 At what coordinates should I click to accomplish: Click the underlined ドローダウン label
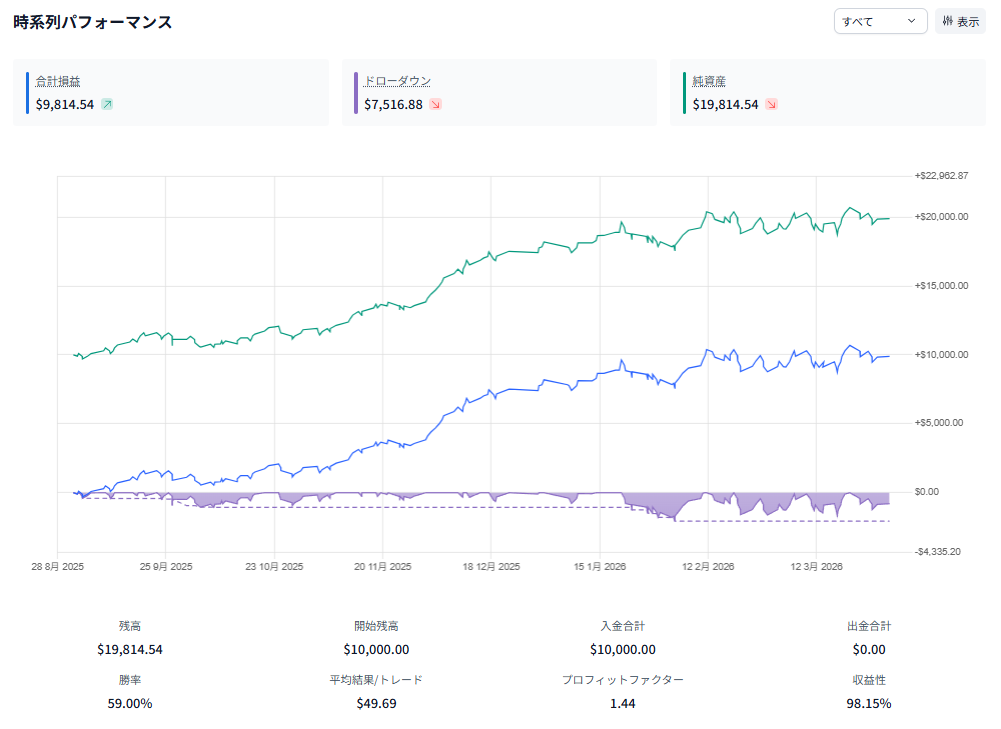[x=397, y=81]
